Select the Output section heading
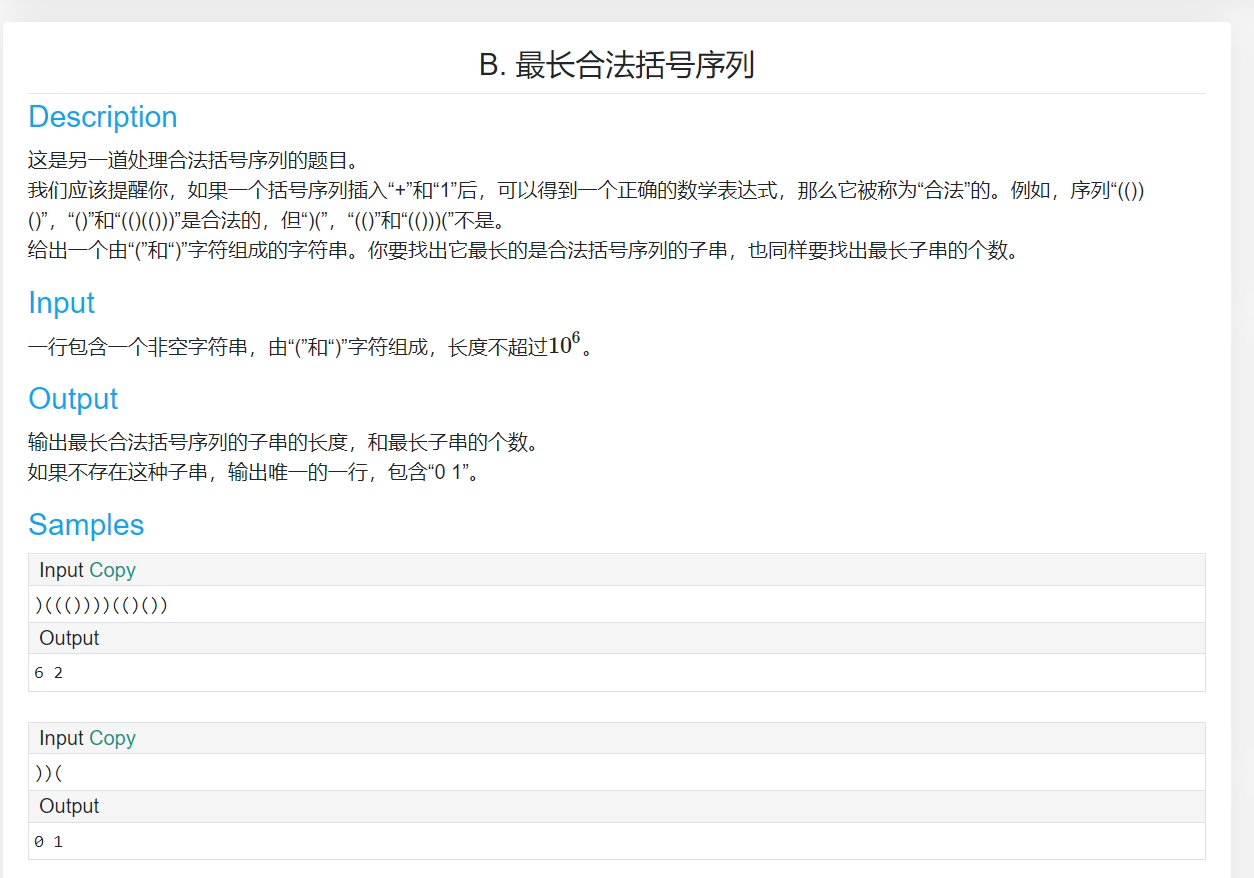This screenshot has height=878, width=1254. [72, 399]
